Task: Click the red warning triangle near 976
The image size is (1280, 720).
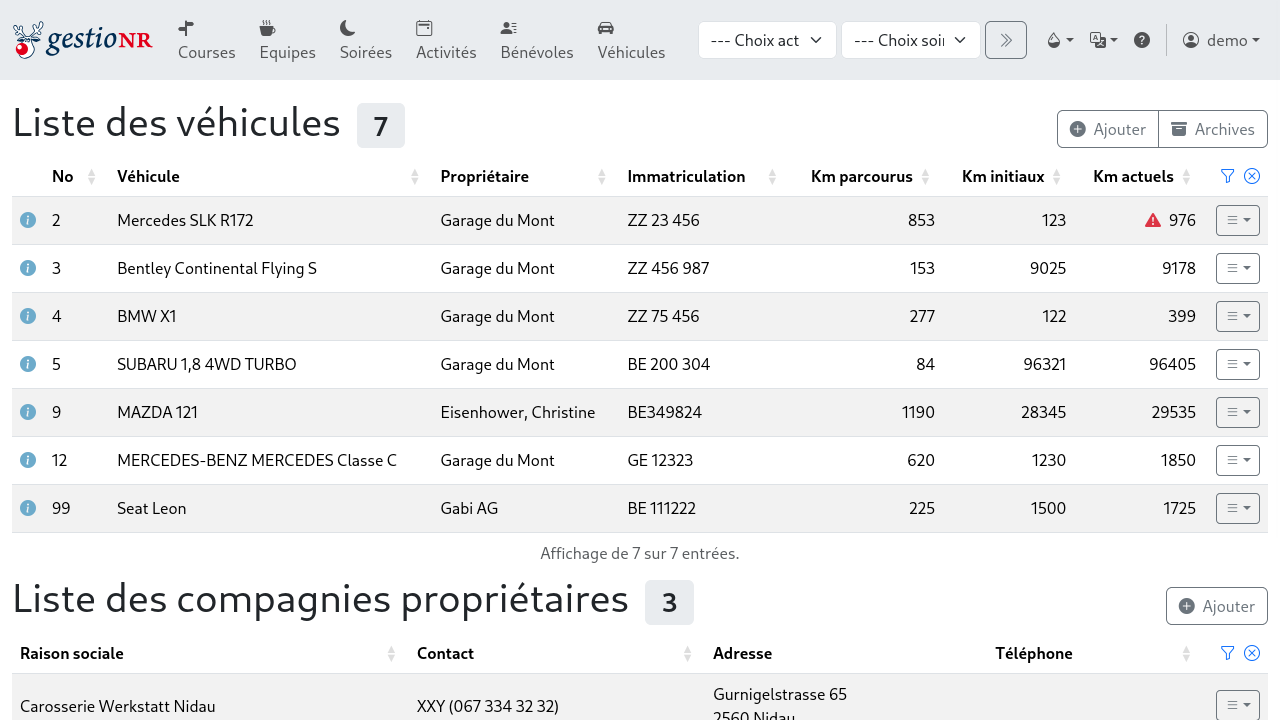Action: point(1152,219)
